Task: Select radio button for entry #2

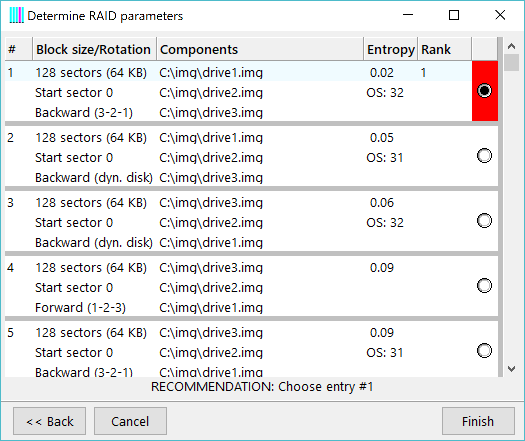Action: (484, 156)
